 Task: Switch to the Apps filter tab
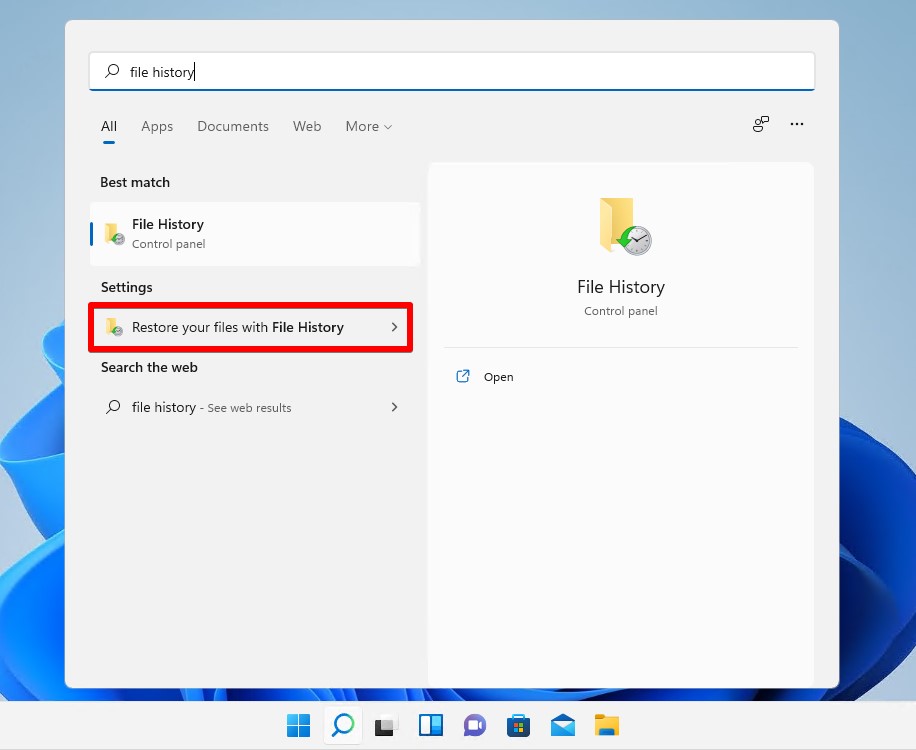pyautogui.click(x=157, y=126)
